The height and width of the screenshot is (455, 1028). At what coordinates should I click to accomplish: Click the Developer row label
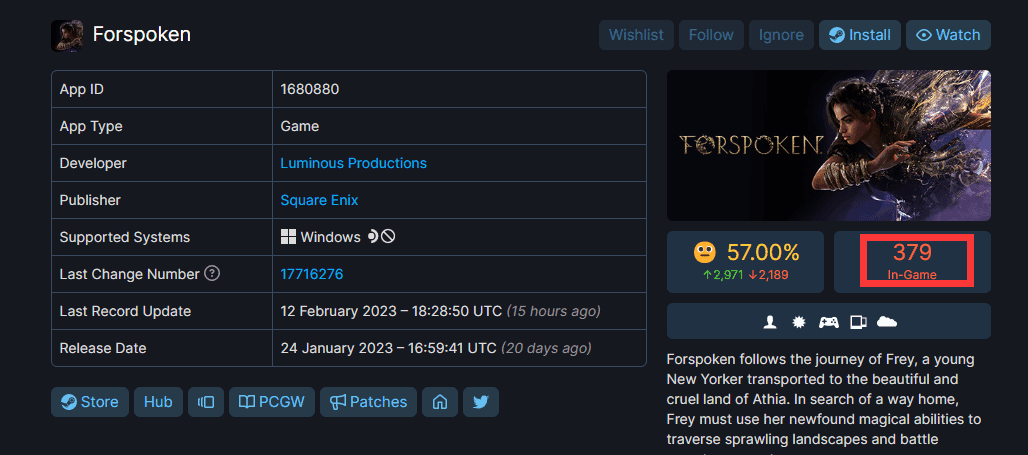coord(93,163)
